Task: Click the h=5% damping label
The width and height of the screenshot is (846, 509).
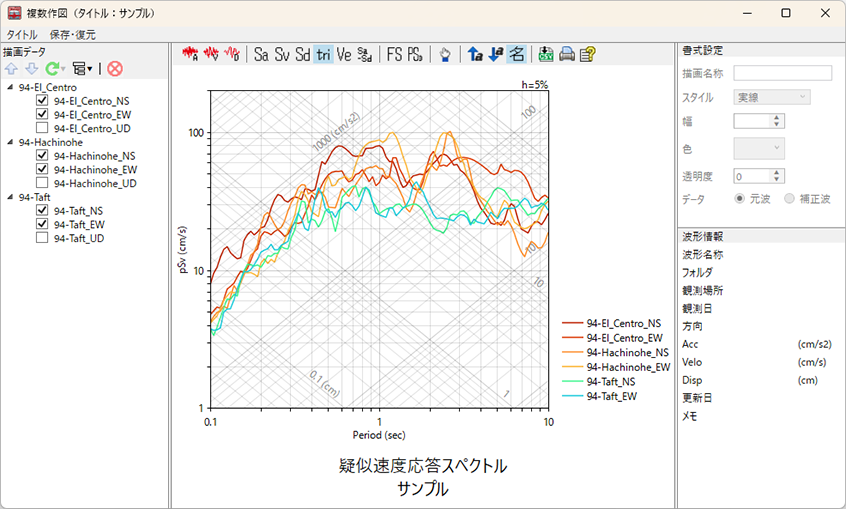Action: [x=534, y=85]
